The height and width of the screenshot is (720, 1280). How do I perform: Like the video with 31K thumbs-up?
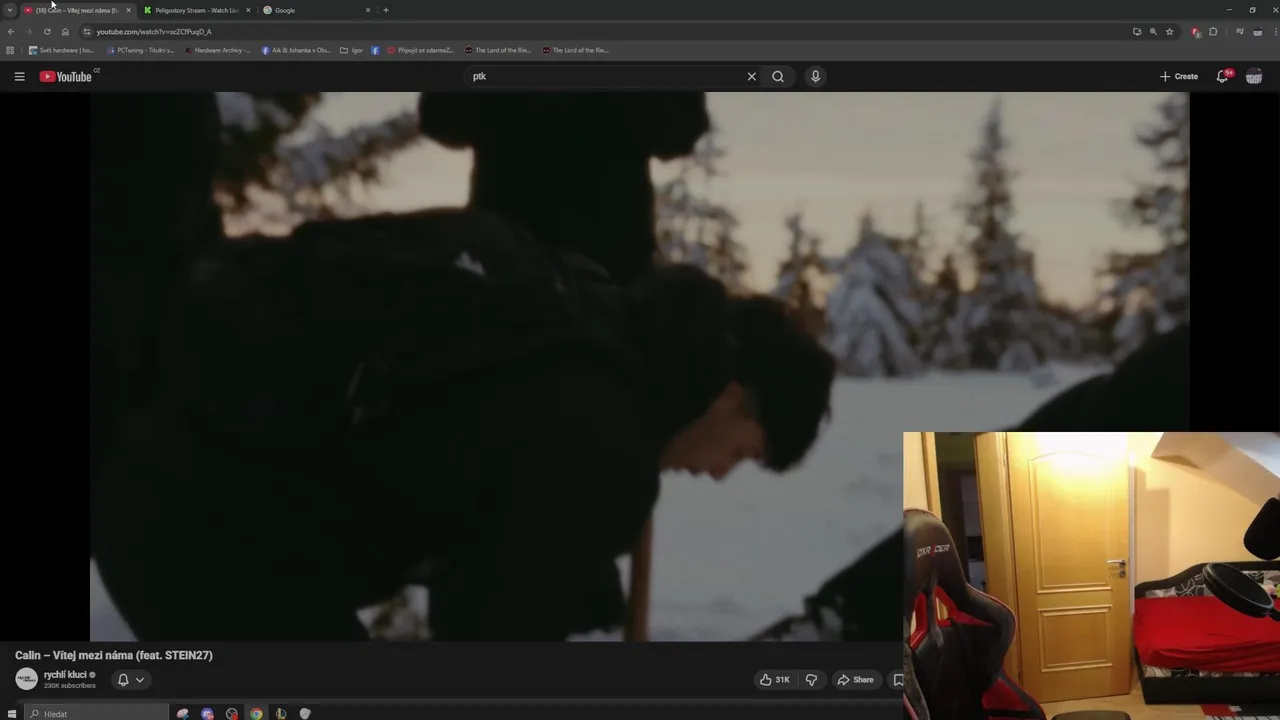tap(775, 680)
